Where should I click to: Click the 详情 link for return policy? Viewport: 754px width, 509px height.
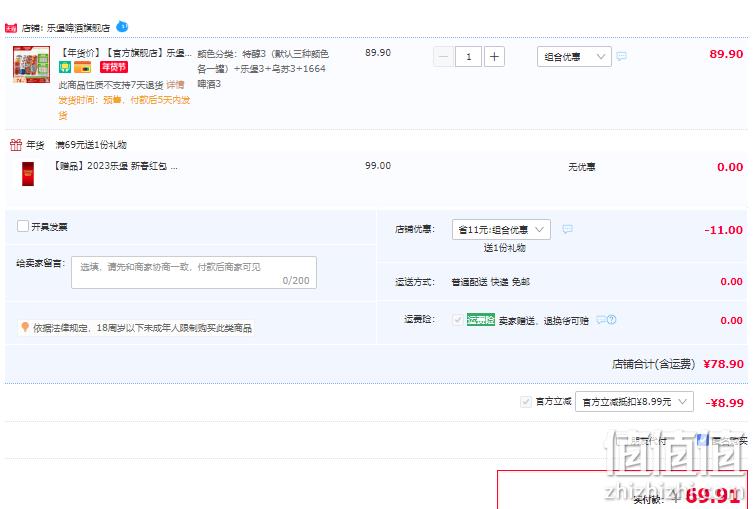(176, 85)
